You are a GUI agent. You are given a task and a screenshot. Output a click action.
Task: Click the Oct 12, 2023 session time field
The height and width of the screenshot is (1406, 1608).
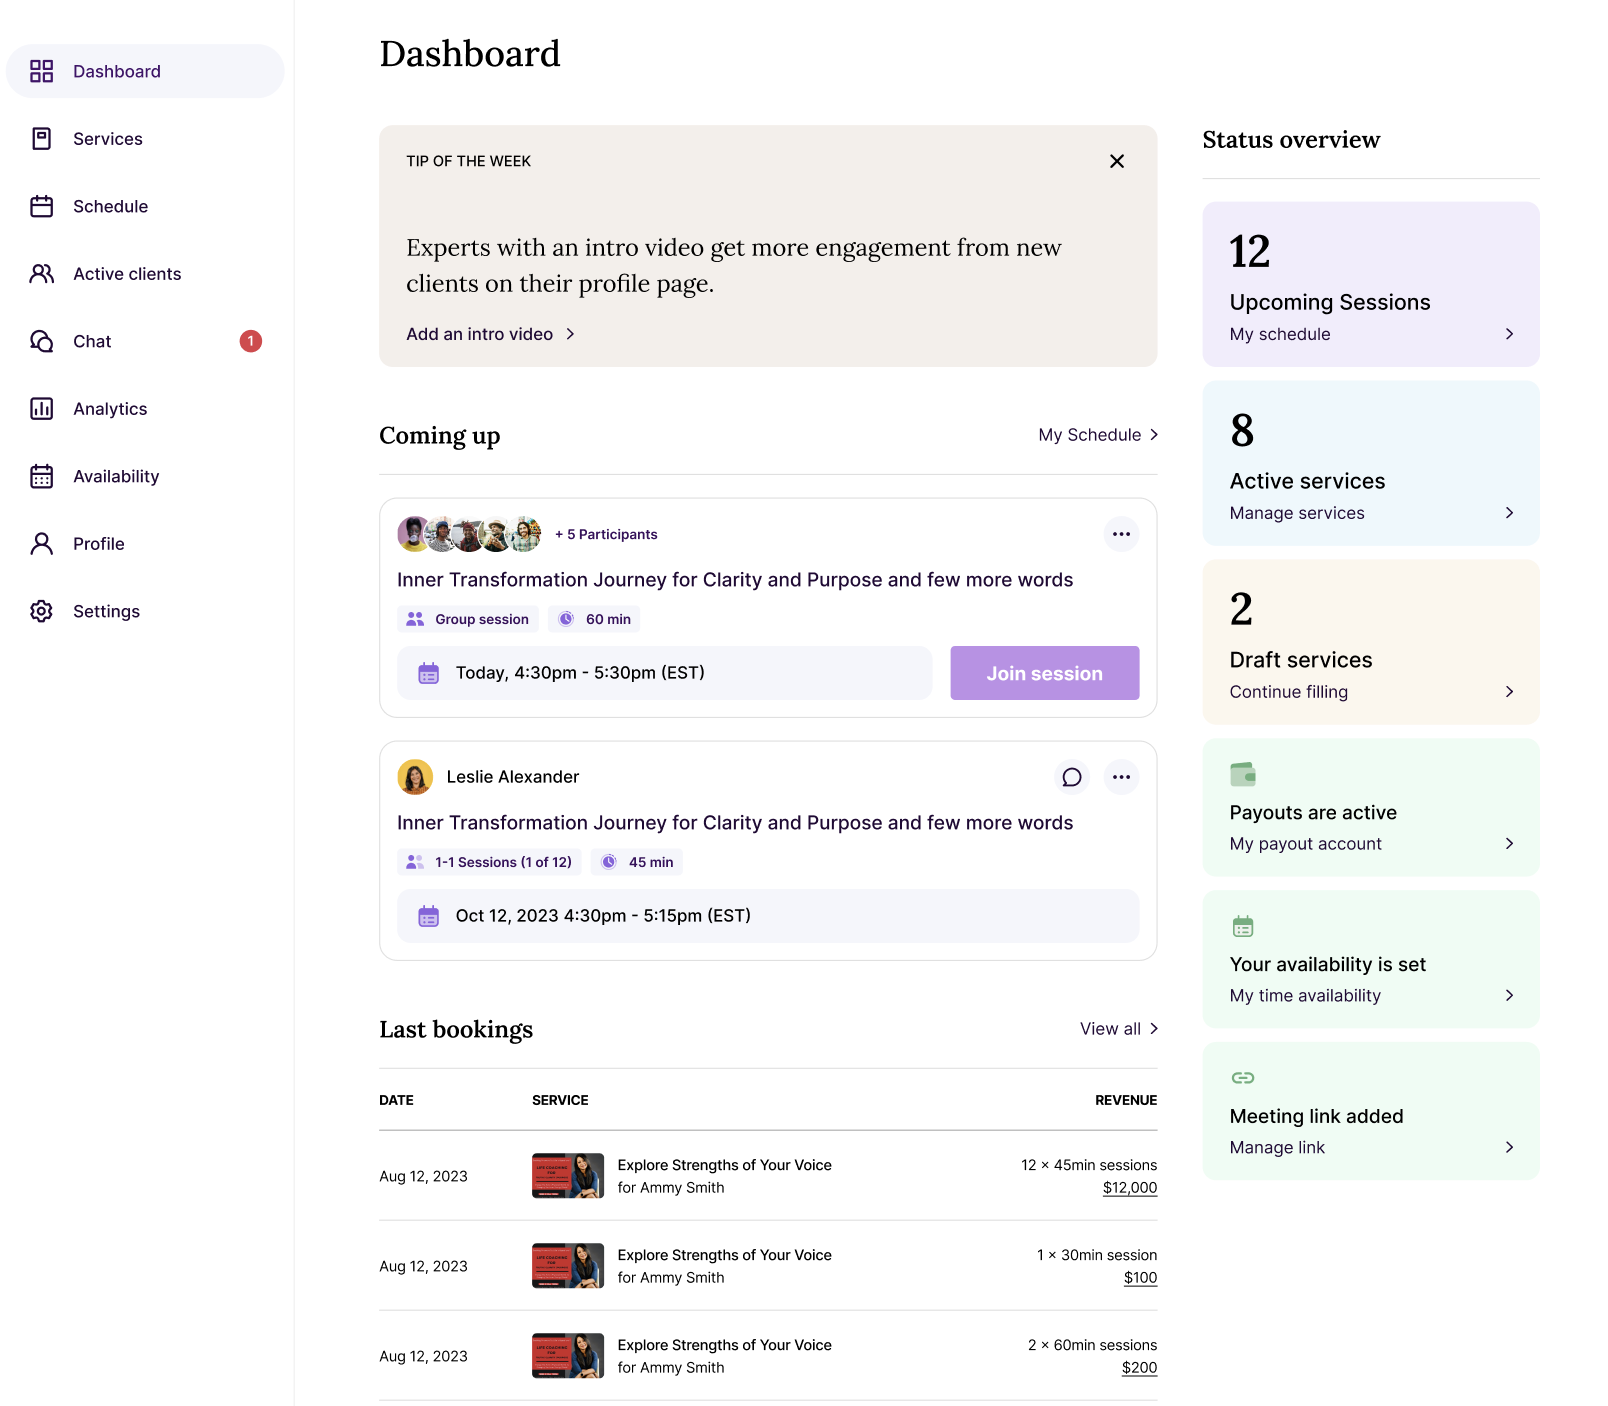[768, 916]
